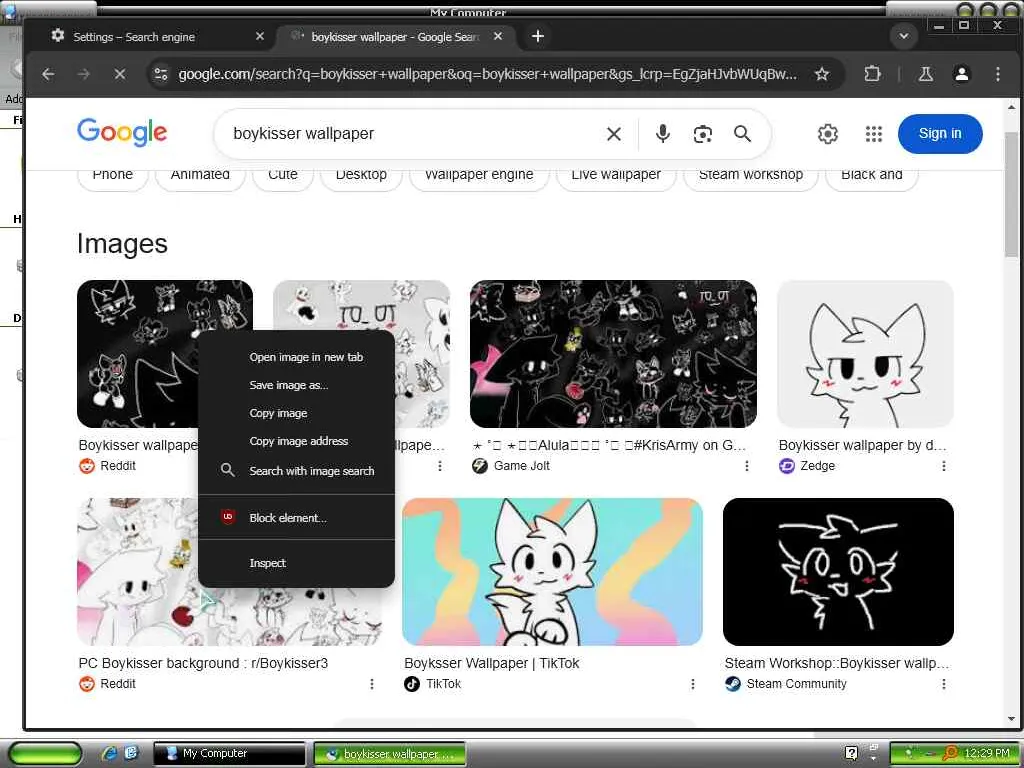Image resolution: width=1024 pixels, height=768 pixels.
Task: Open Chrome three-dot menu
Action: (997, 74)
